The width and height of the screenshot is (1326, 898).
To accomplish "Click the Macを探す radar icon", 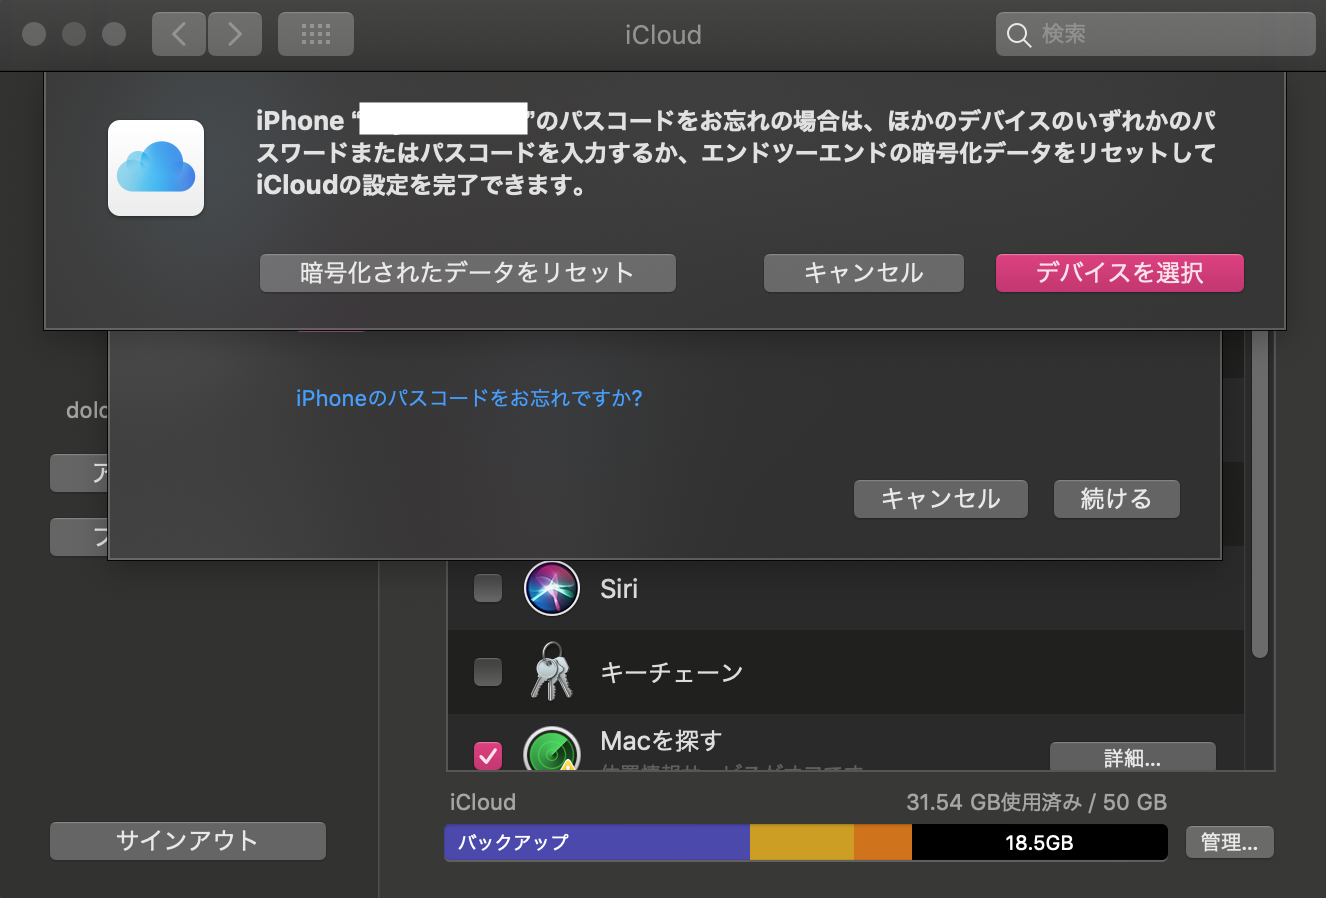I will coord(552,748).
